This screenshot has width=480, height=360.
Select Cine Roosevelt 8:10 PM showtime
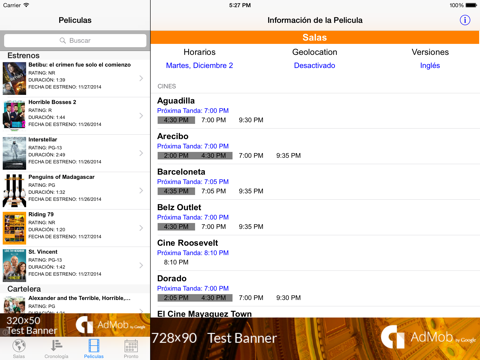click(176, 262)
